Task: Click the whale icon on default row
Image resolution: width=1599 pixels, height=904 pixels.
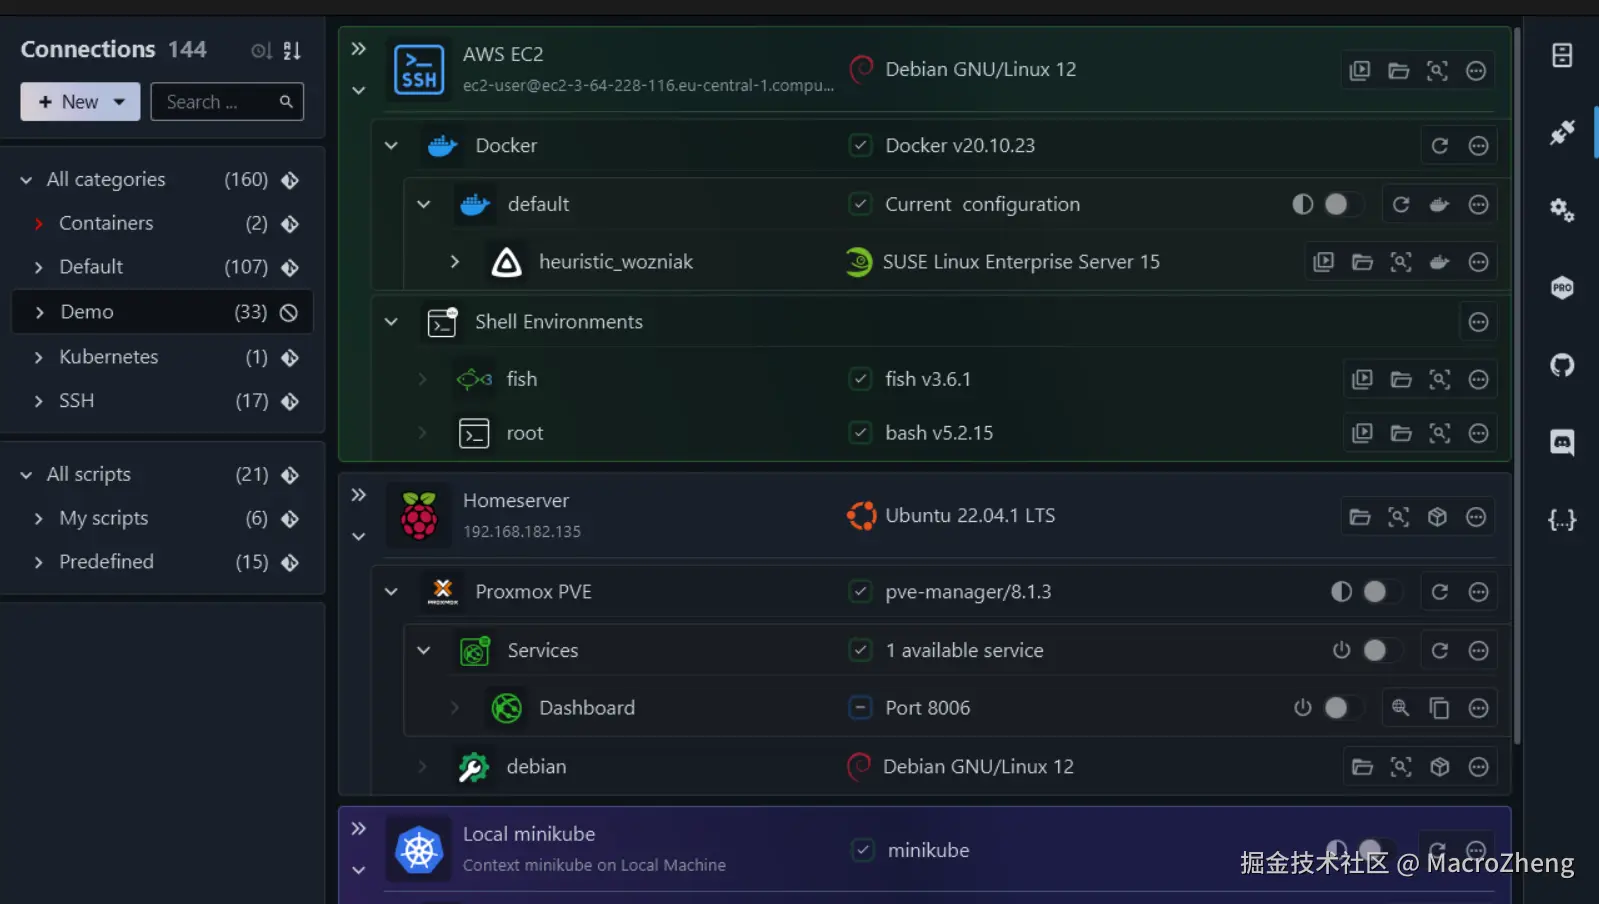Action: pos(1440,205)
